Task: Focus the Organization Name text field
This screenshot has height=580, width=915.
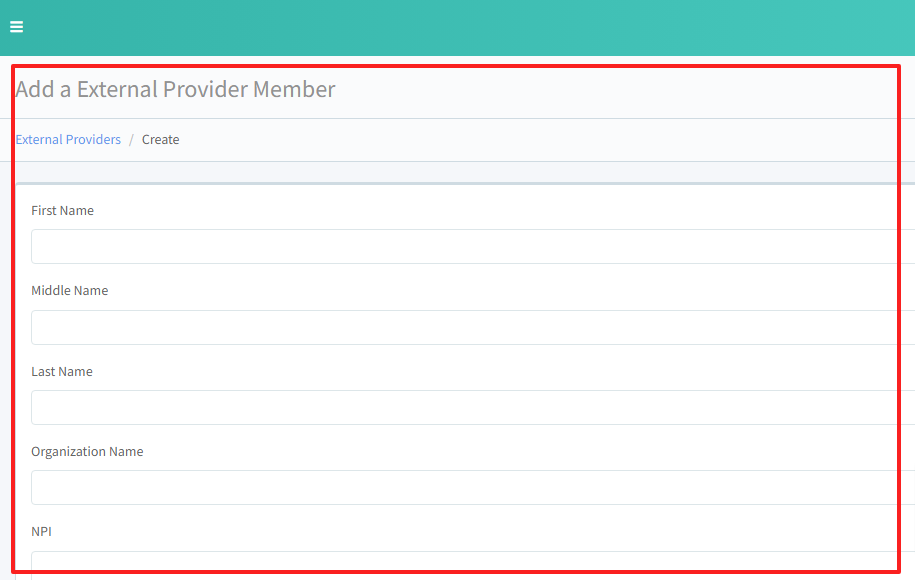Action: pos(470,488)
